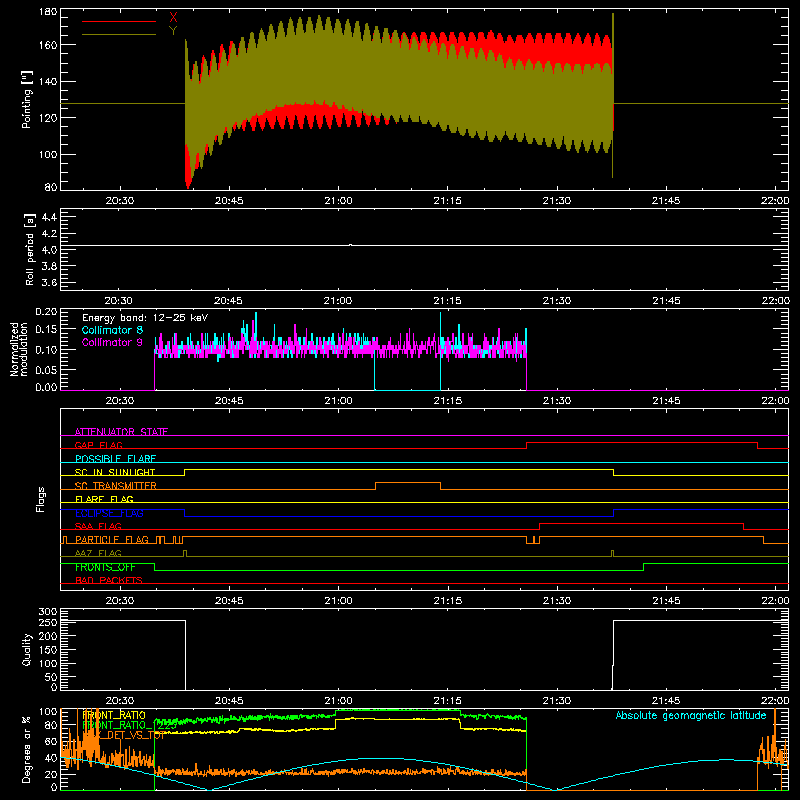Select the green FRONT_RATIO_1225 legend label
This screenshot has width=800, height=800.
coord(130,725)
